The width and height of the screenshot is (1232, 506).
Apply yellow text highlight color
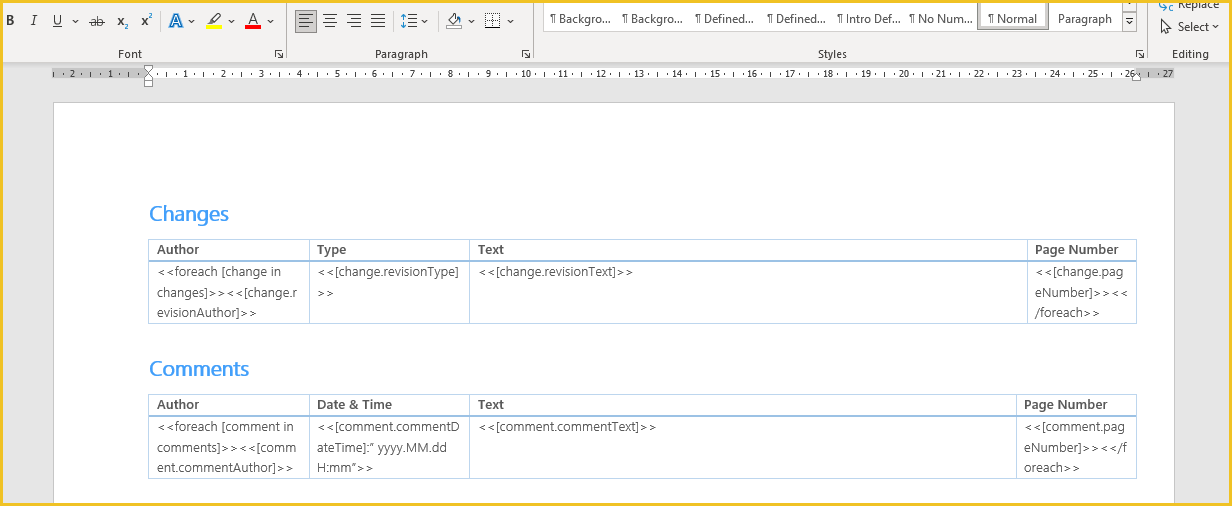coord(213,20)
